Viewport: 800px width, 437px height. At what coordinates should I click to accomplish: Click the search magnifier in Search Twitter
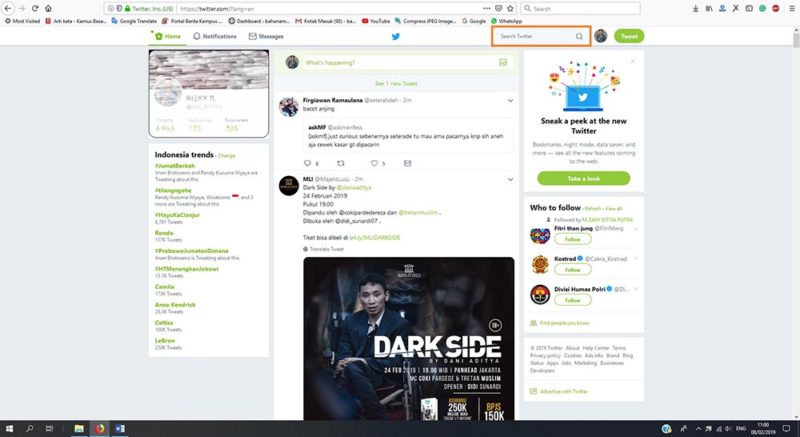tap(579, 36)
